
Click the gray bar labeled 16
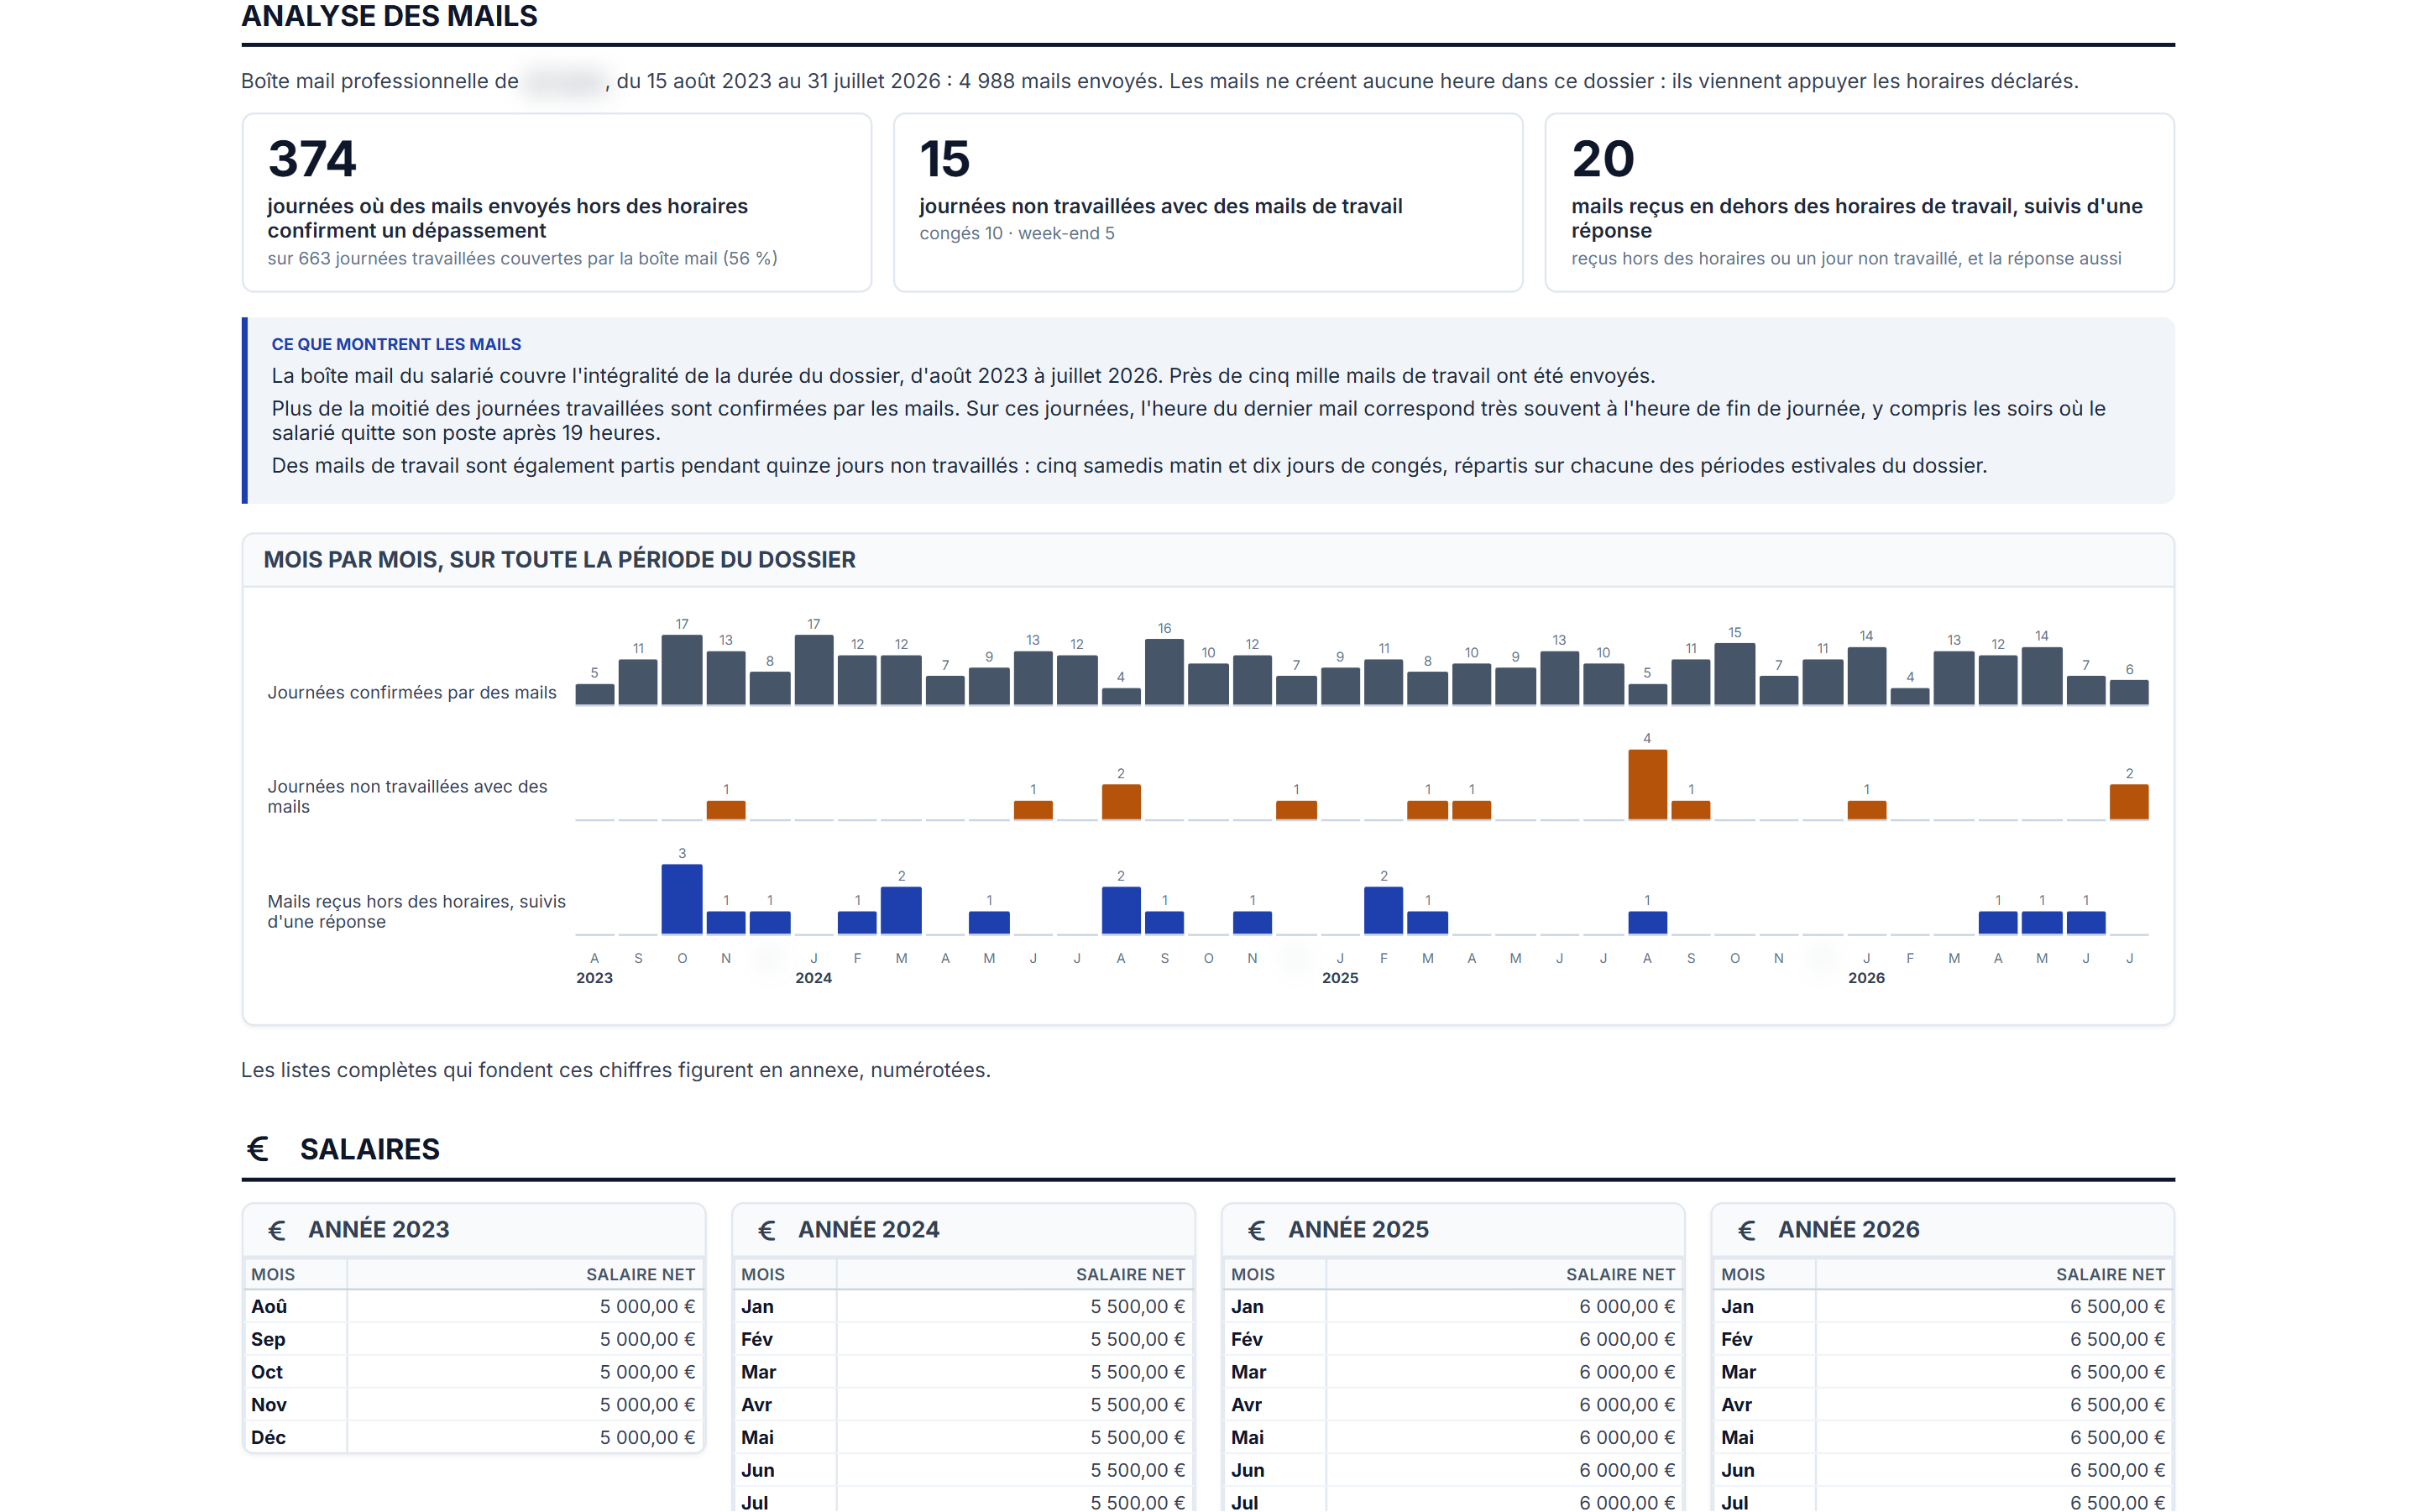click(x=1164, y=672)
